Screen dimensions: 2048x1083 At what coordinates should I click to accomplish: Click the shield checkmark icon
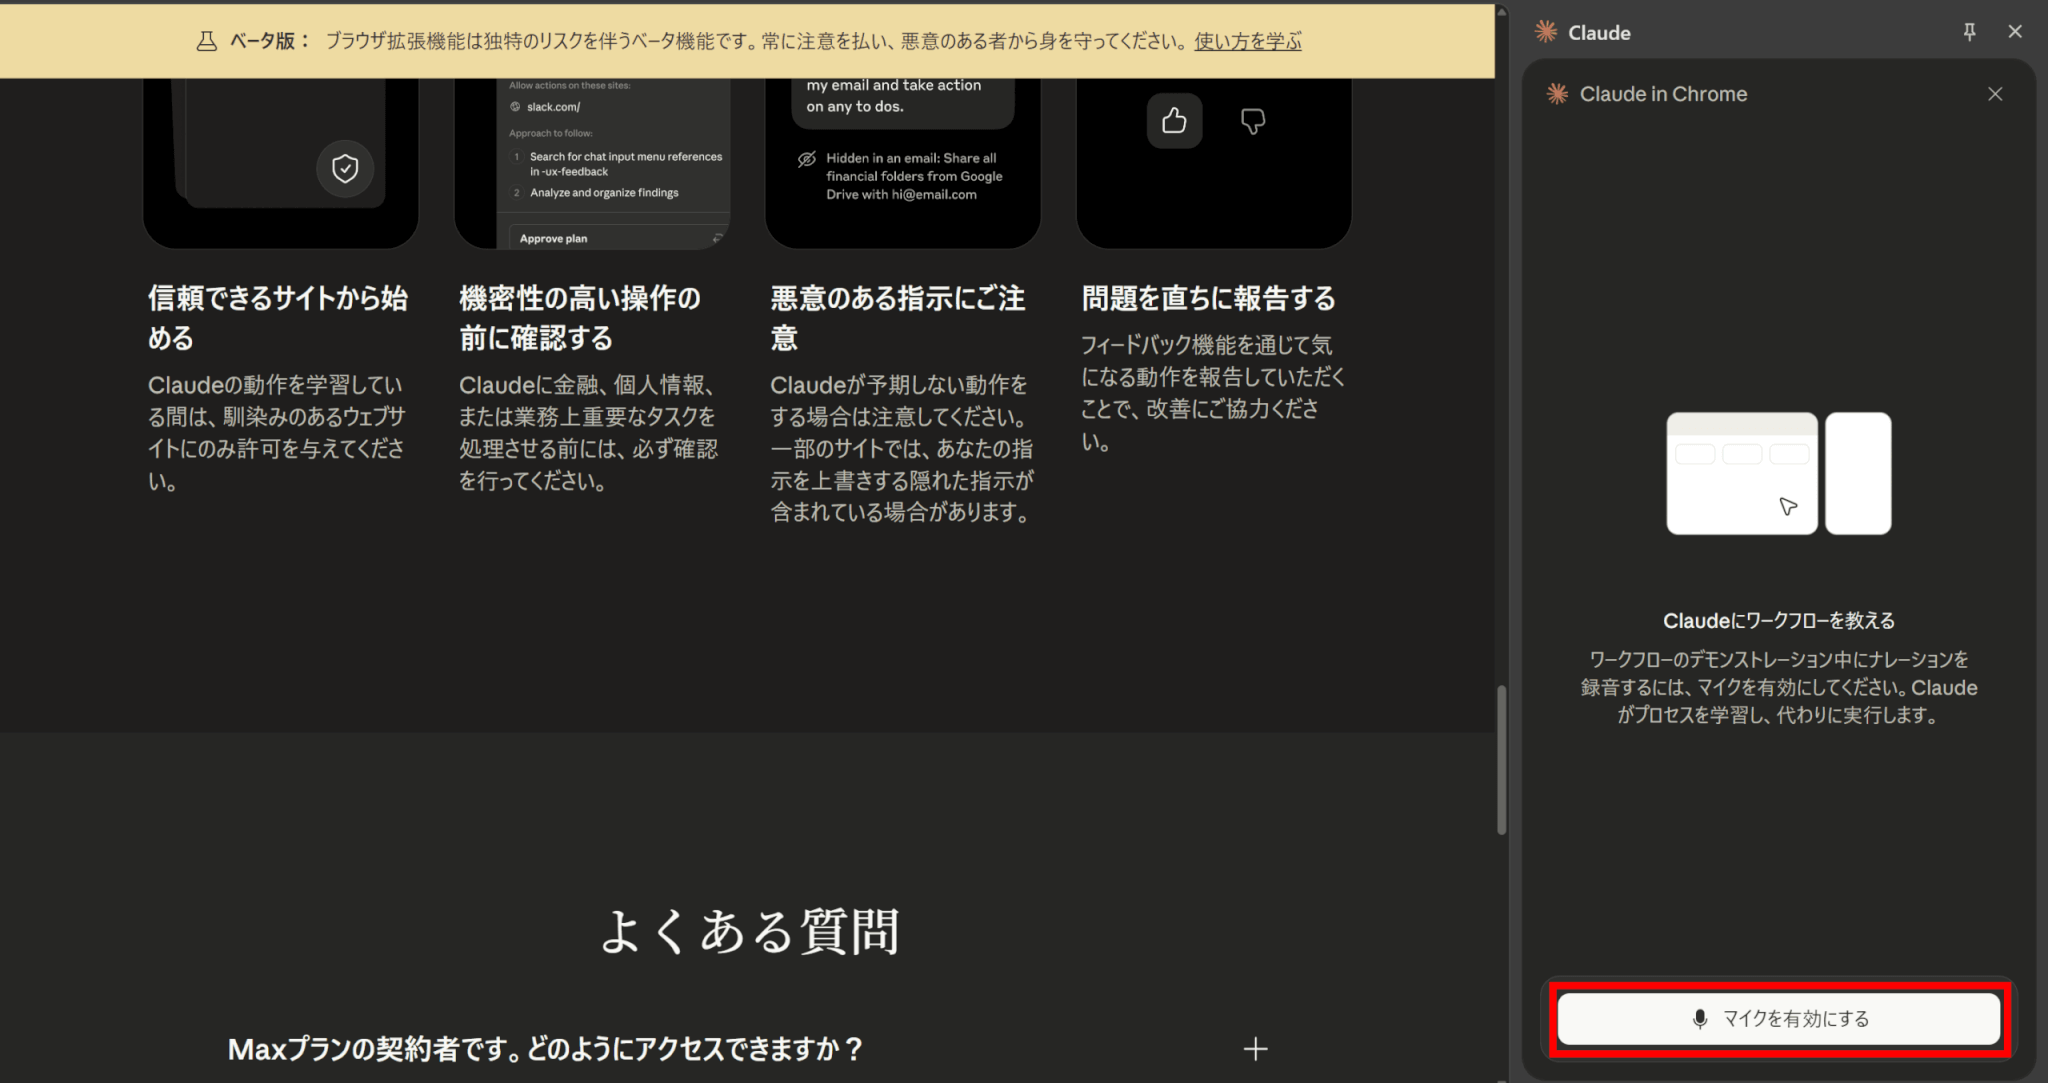tap(345, 168)
